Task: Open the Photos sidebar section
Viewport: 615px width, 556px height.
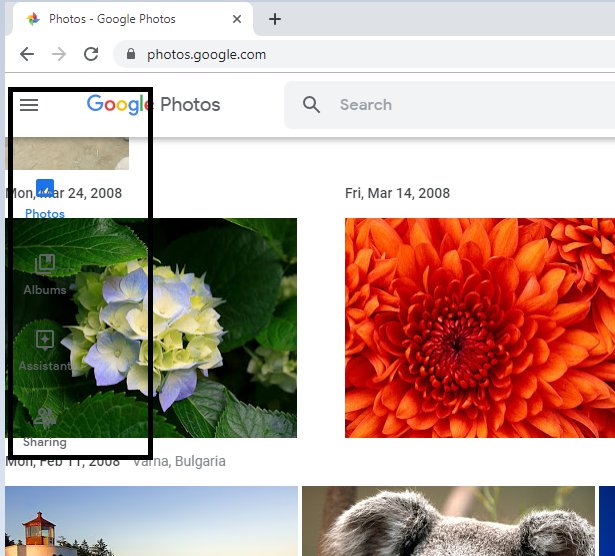Action: click(x=45, y=199)
